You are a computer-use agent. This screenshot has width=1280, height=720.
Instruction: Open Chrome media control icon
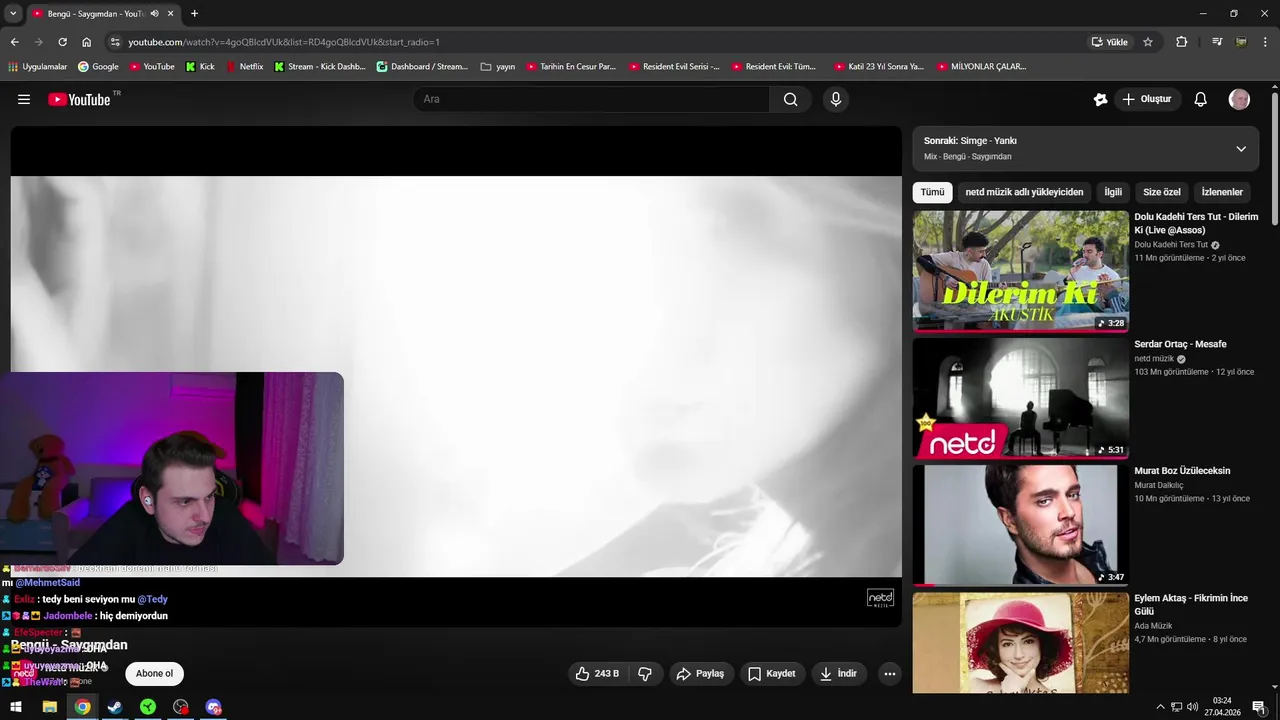click(x=1217, y=42)
